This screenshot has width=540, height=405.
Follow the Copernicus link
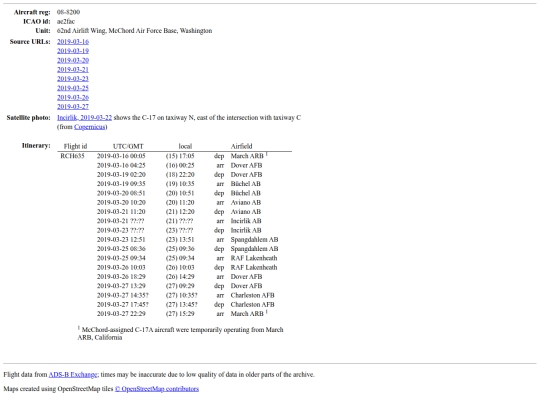[x=90, y=127]
